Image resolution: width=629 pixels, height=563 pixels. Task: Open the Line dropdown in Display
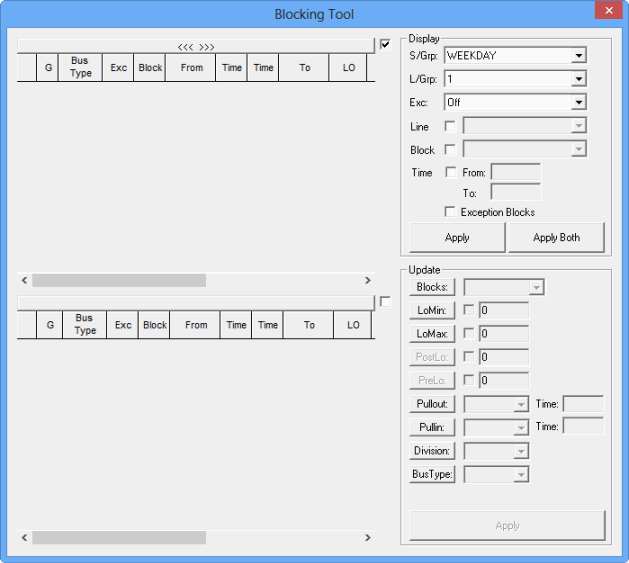[x=578, y=126]
